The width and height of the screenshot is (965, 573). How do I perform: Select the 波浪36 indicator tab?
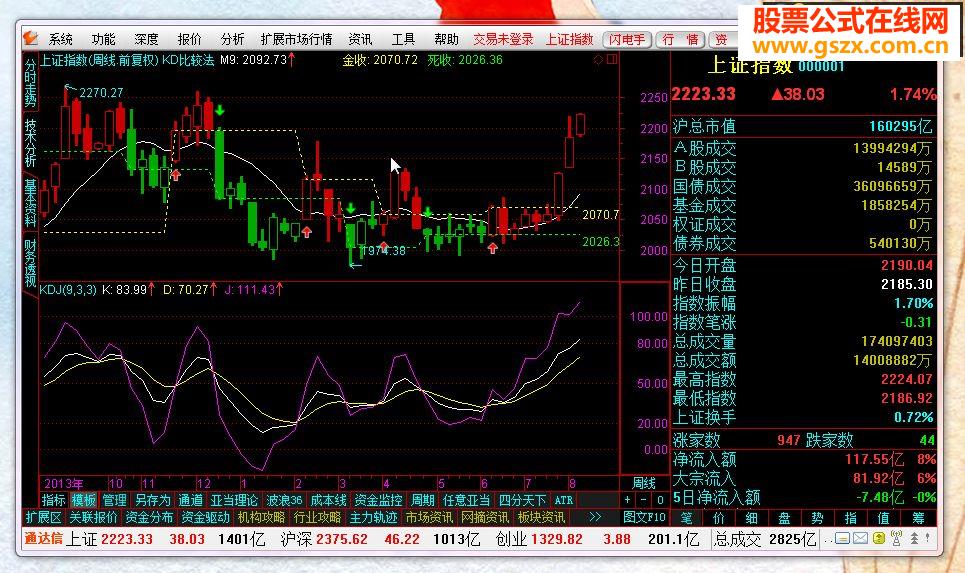(x=284, y=500)
